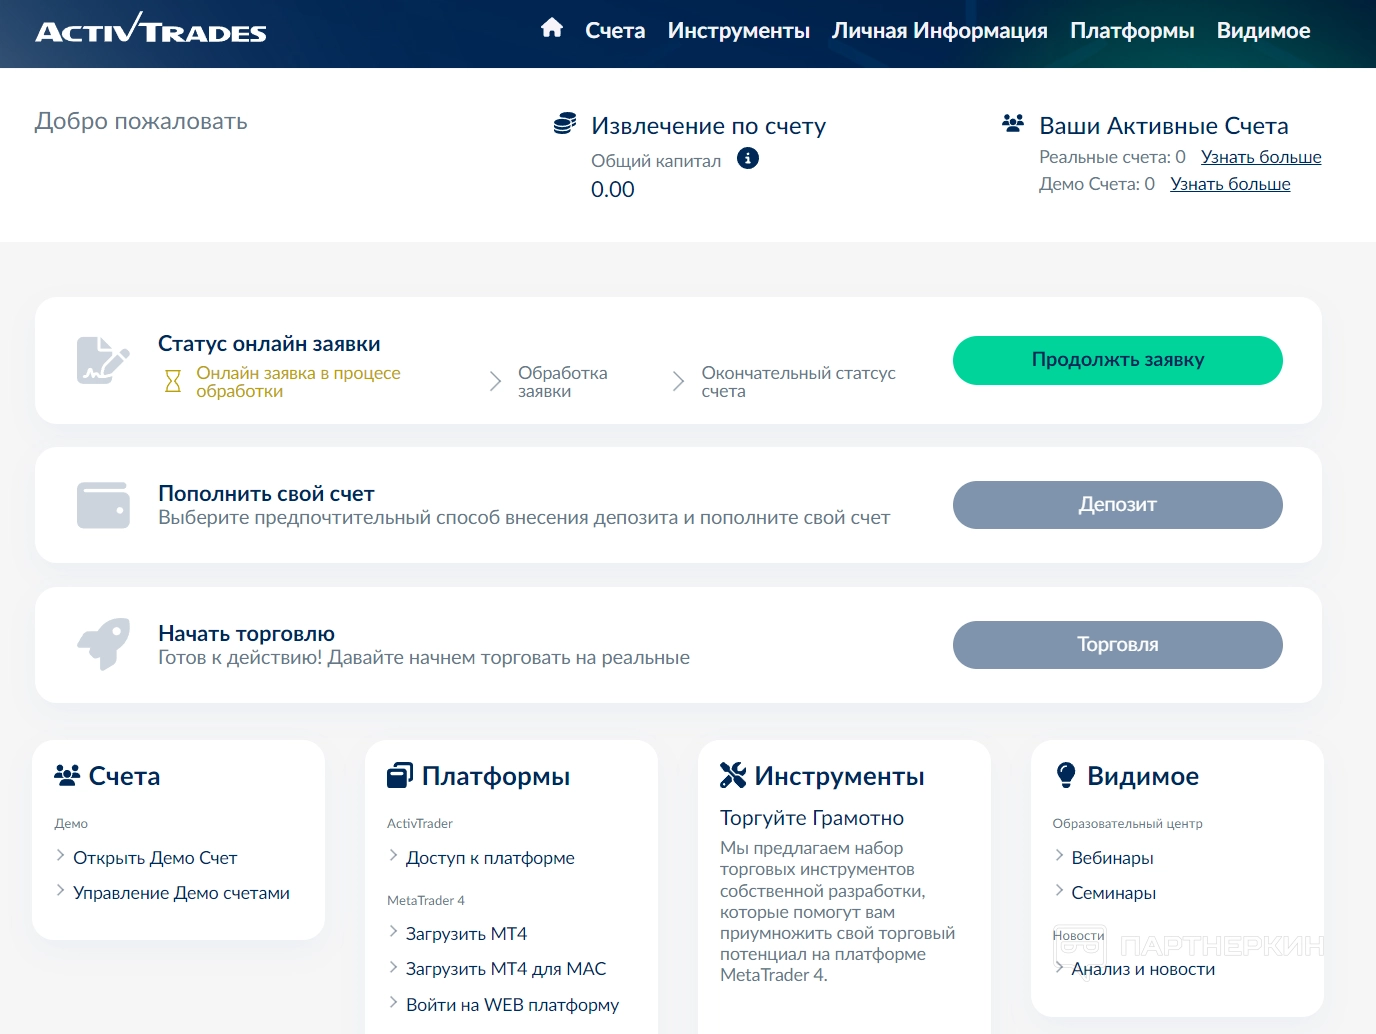
Task: Click the rocket icon beside Начать торговлю
Action: pos(103,644)
